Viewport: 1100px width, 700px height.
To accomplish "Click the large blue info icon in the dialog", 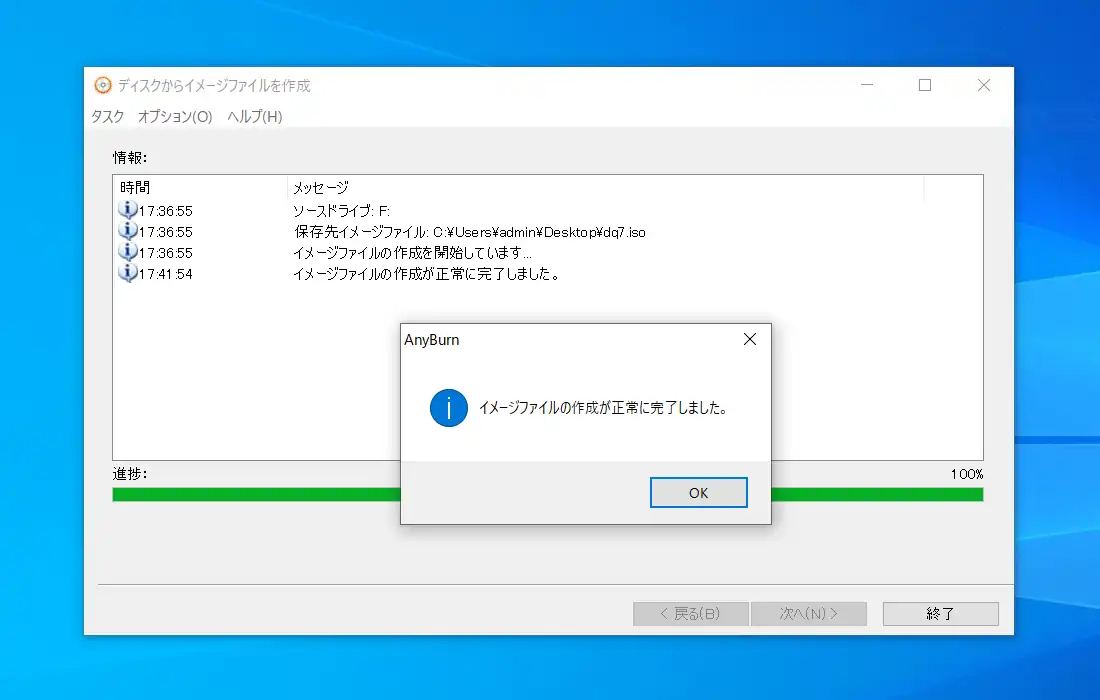I will (449, 408).
